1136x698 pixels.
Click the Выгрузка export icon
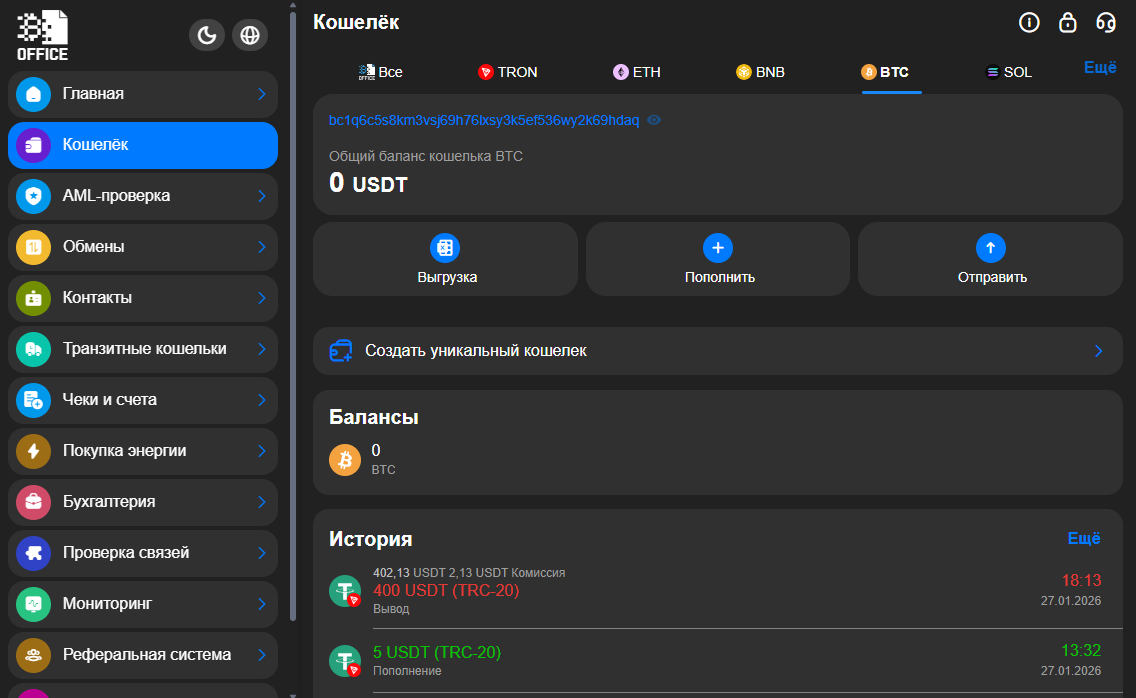[445, 247]
